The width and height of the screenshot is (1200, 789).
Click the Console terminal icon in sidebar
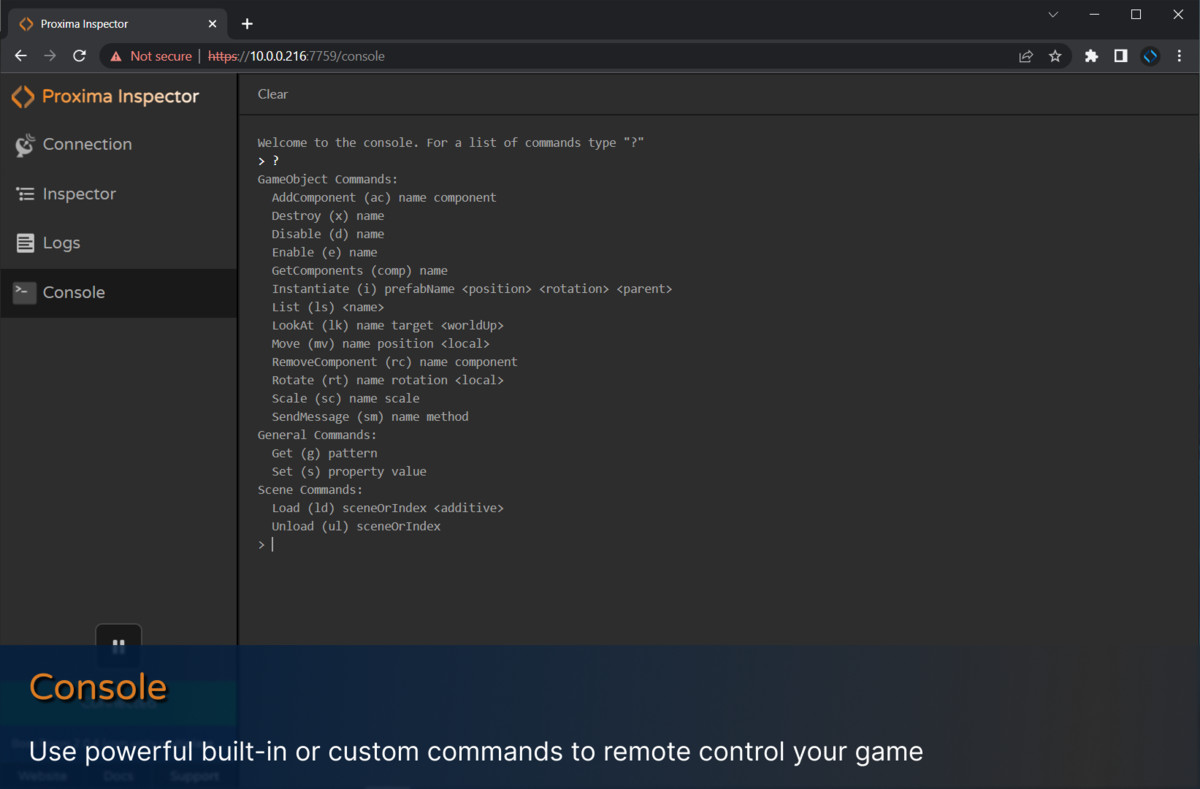click(25, 292)
